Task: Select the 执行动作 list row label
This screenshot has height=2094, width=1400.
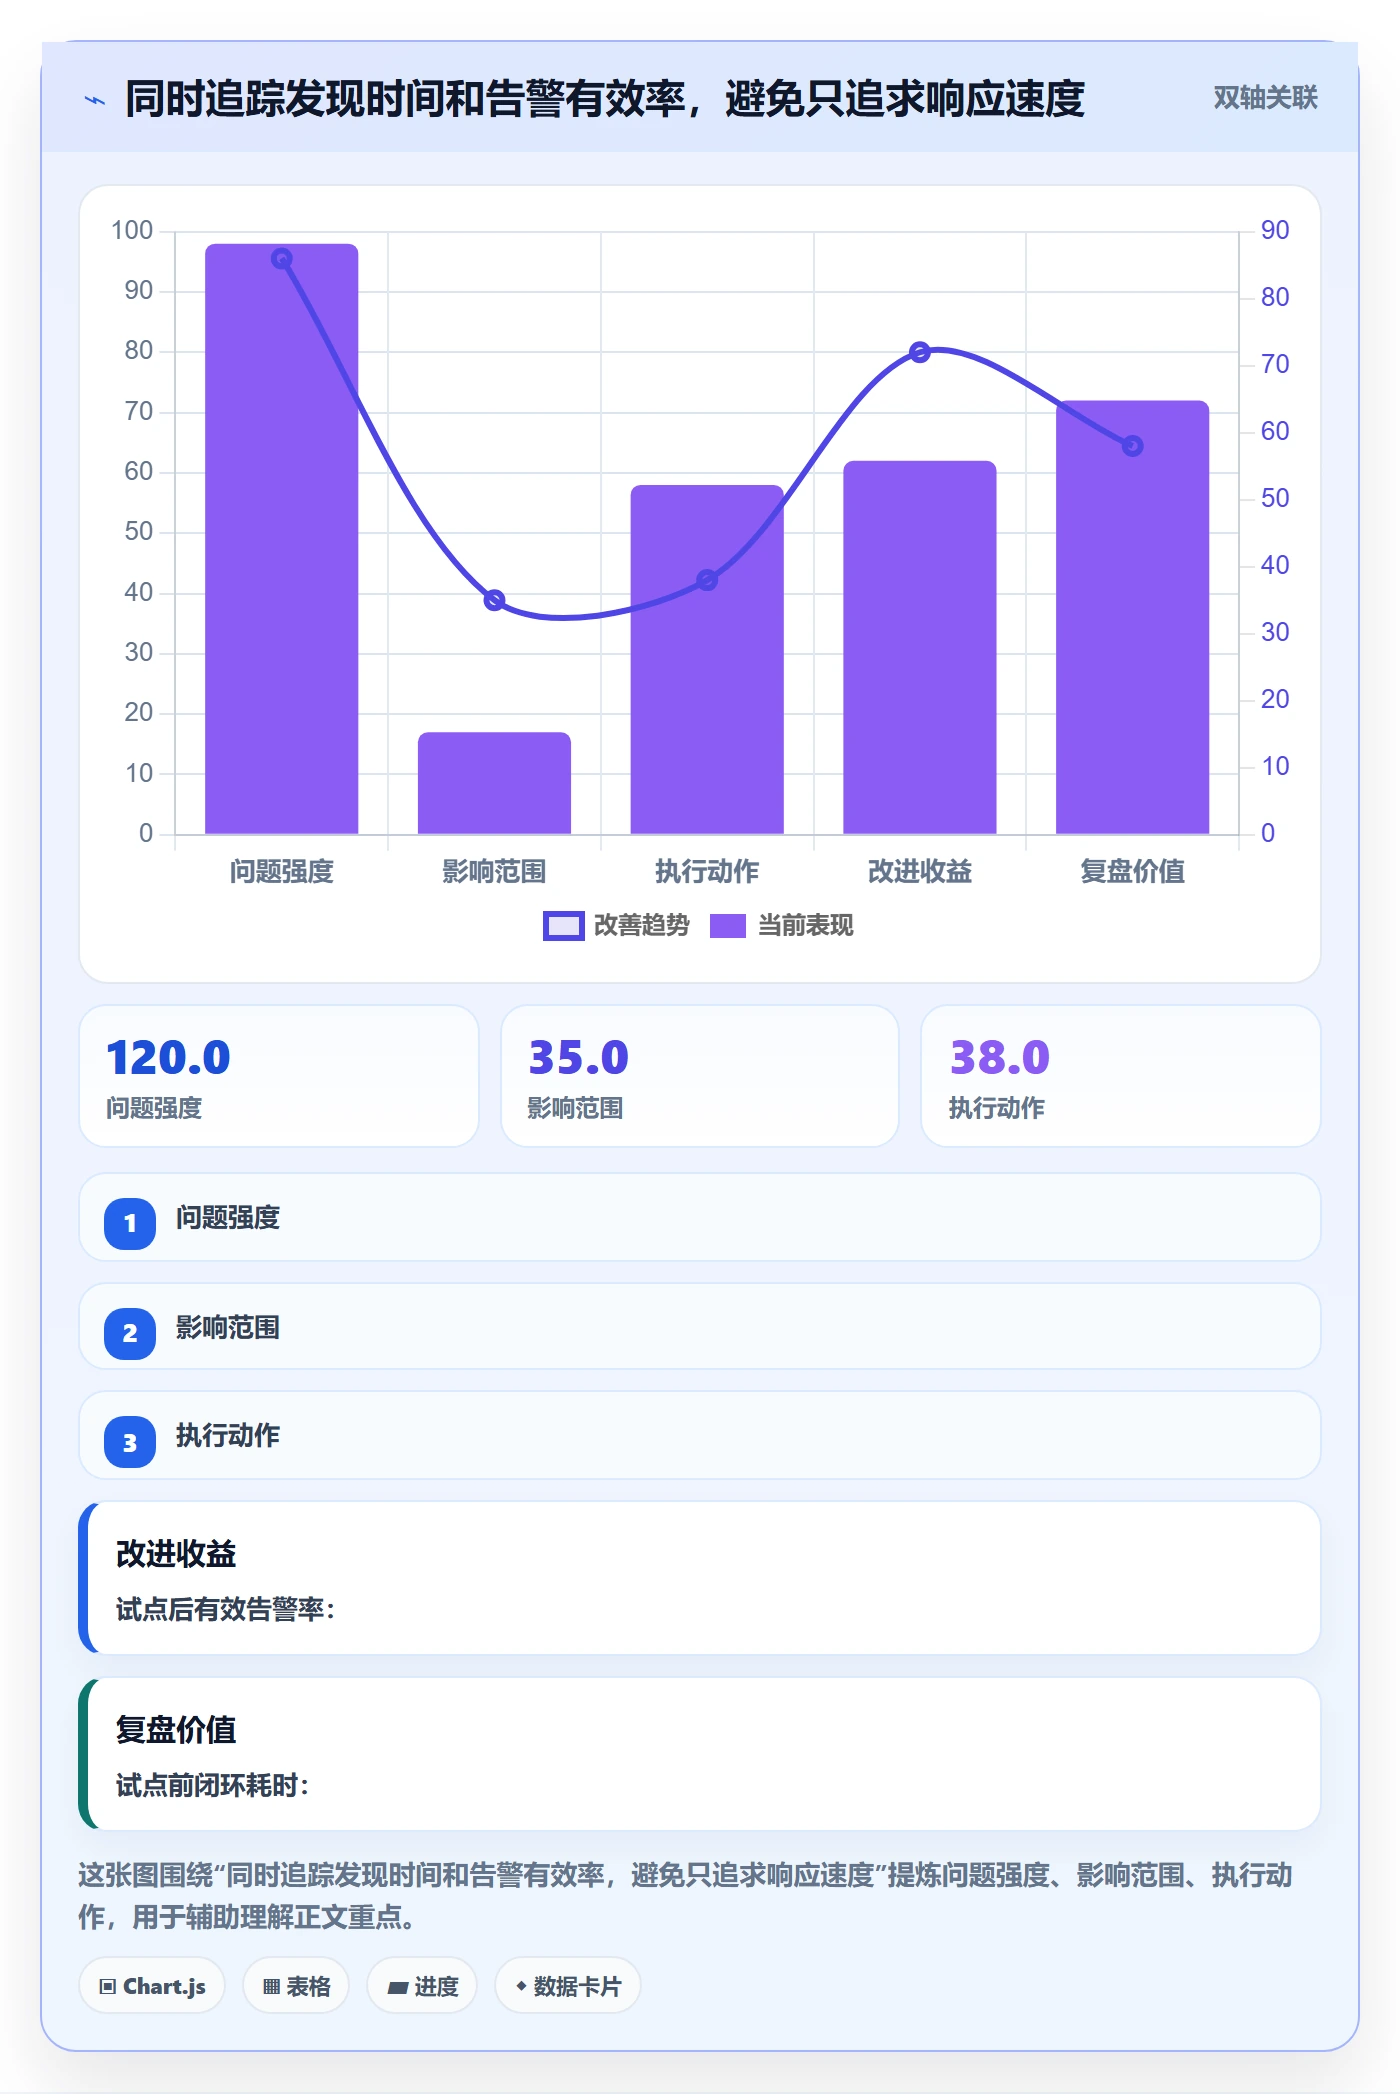Action: click(228, 1436)
